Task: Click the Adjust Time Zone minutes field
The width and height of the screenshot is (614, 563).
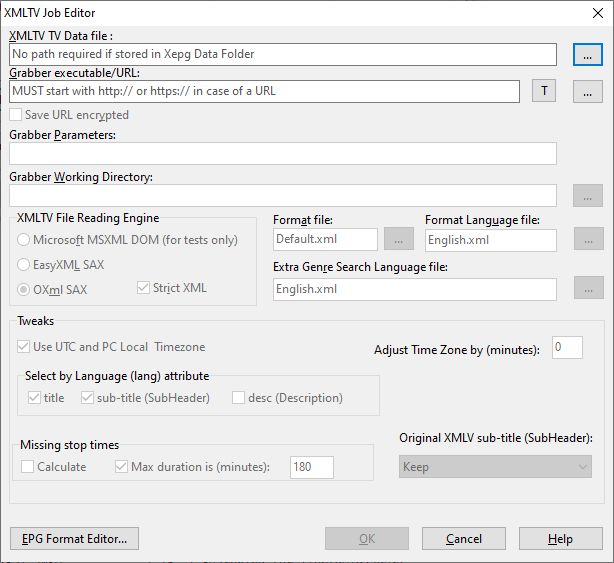Action: tap(567, 348)
